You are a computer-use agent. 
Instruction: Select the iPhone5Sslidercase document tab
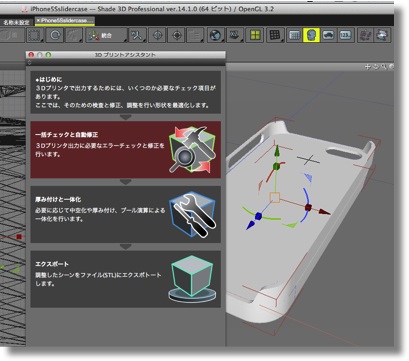[x=66, y=21]
